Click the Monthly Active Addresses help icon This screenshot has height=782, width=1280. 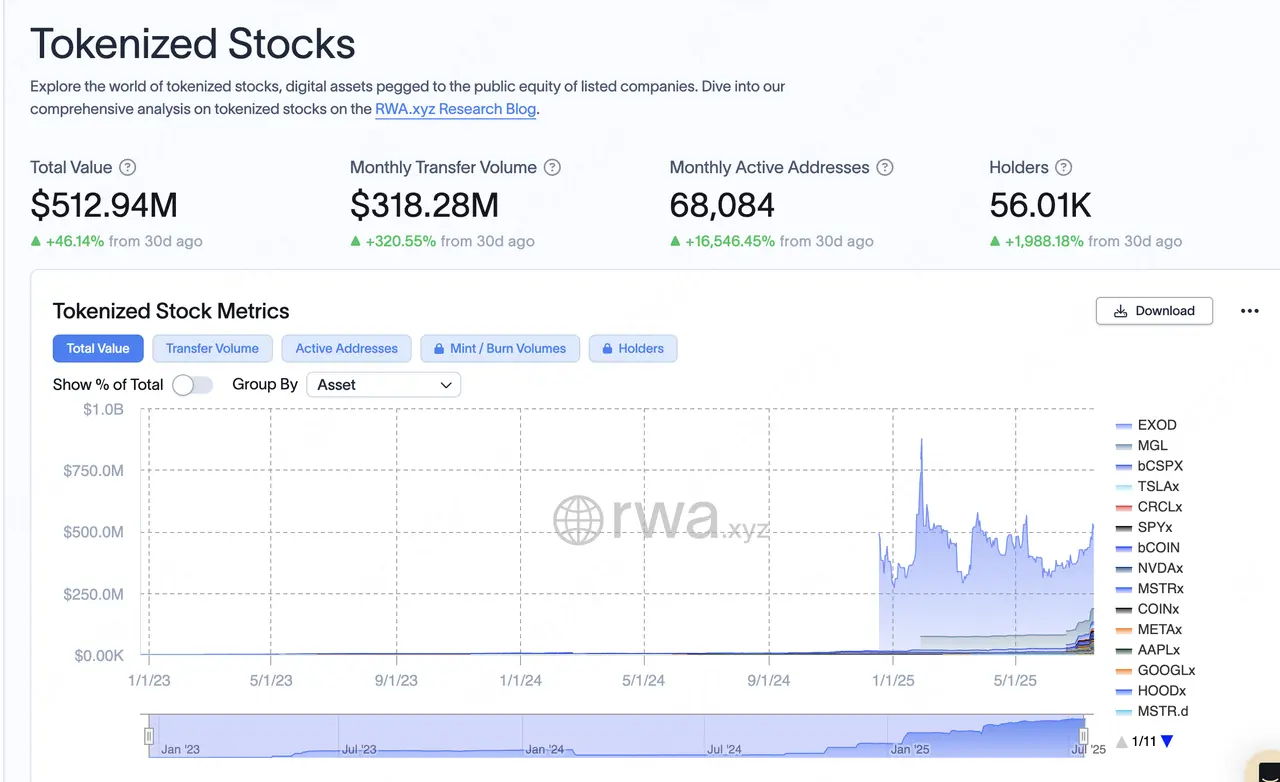885,168
